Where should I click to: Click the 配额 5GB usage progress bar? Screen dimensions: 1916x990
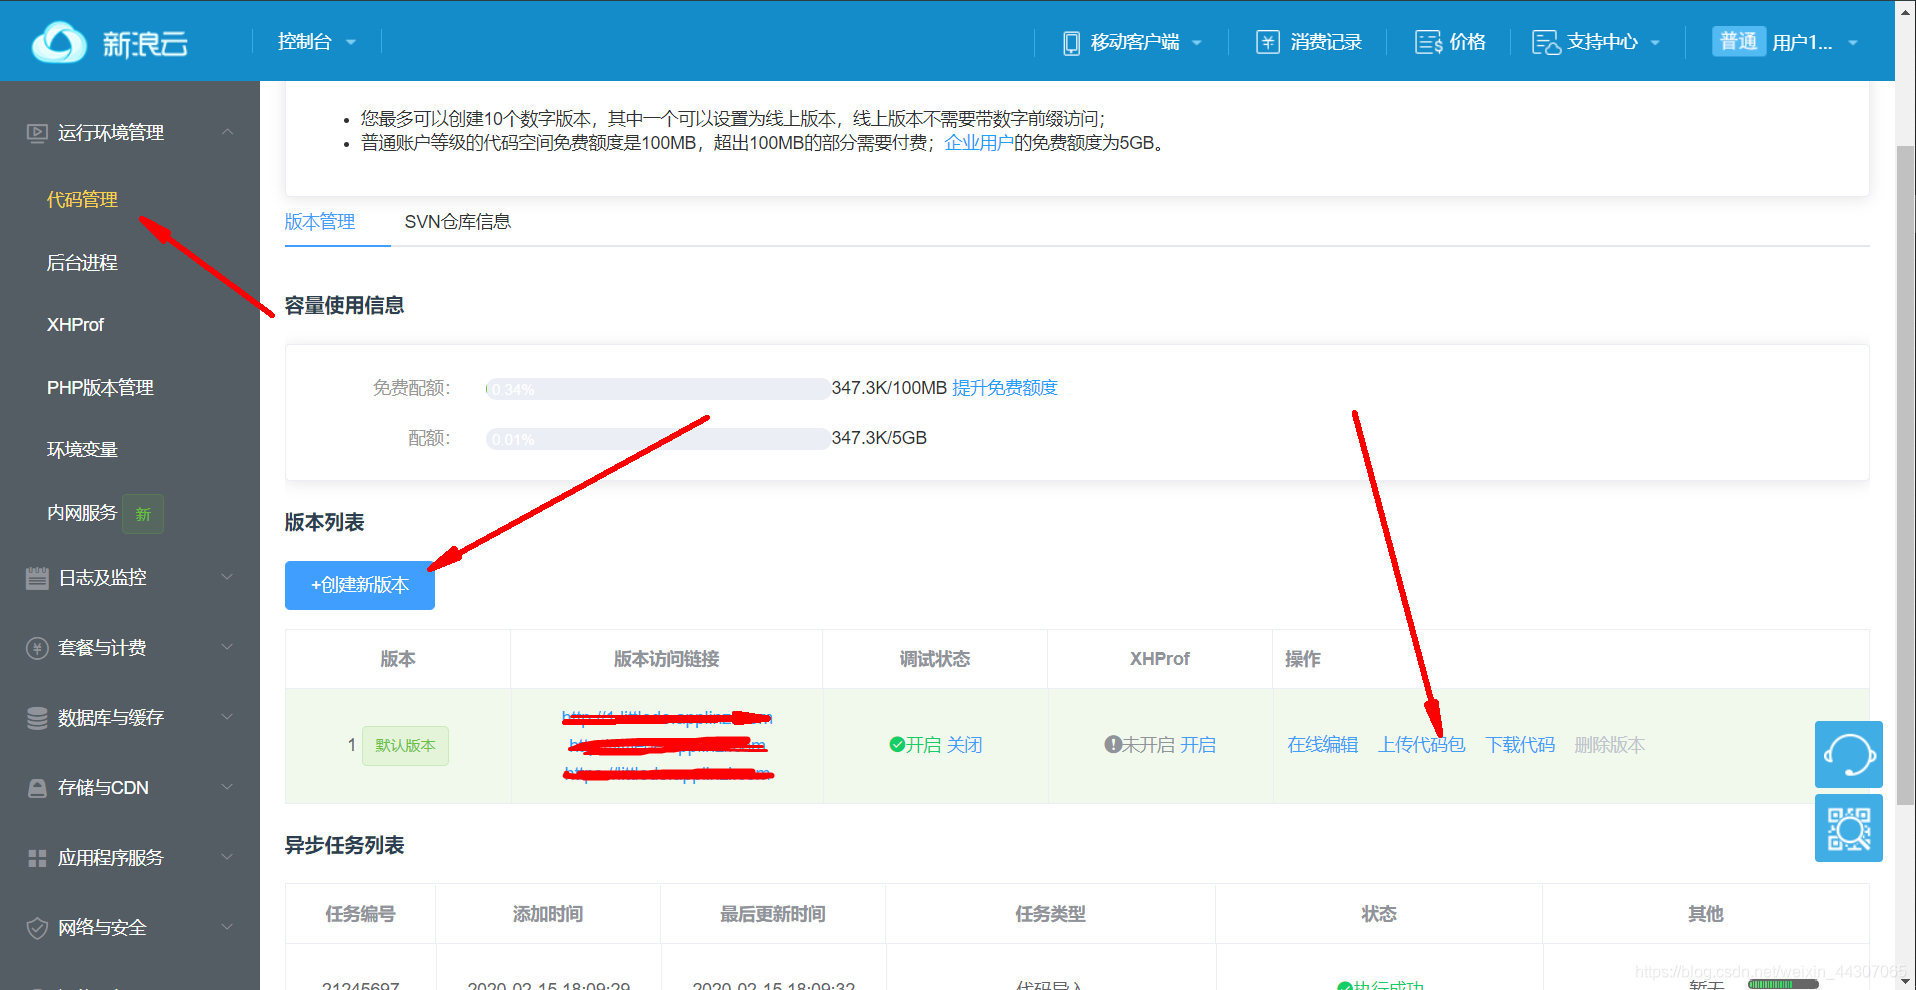658,439
